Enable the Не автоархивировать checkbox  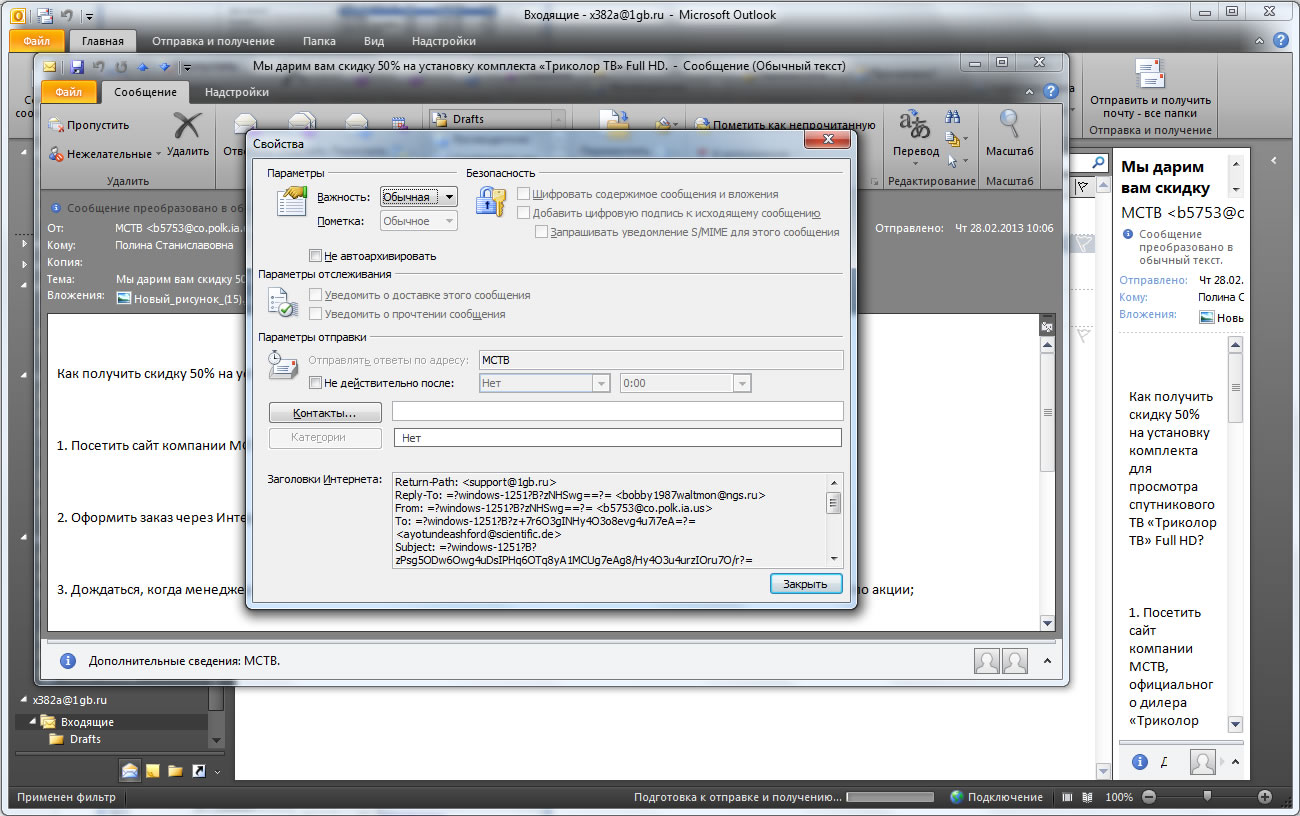(316, 256)
